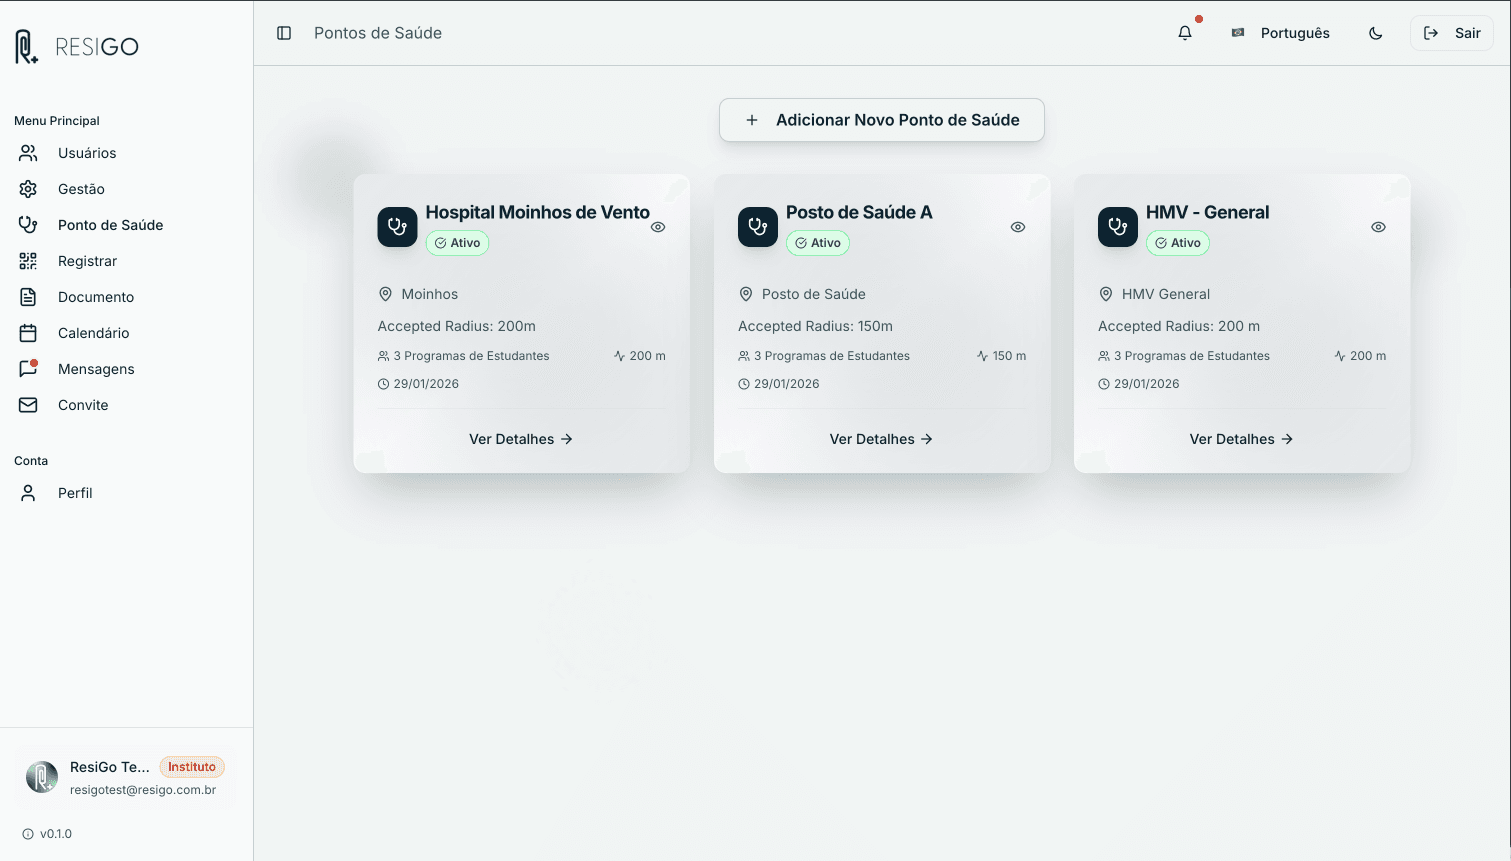
Task: Click the ResiGo Te... account avatar
Action: coord(42,777)
